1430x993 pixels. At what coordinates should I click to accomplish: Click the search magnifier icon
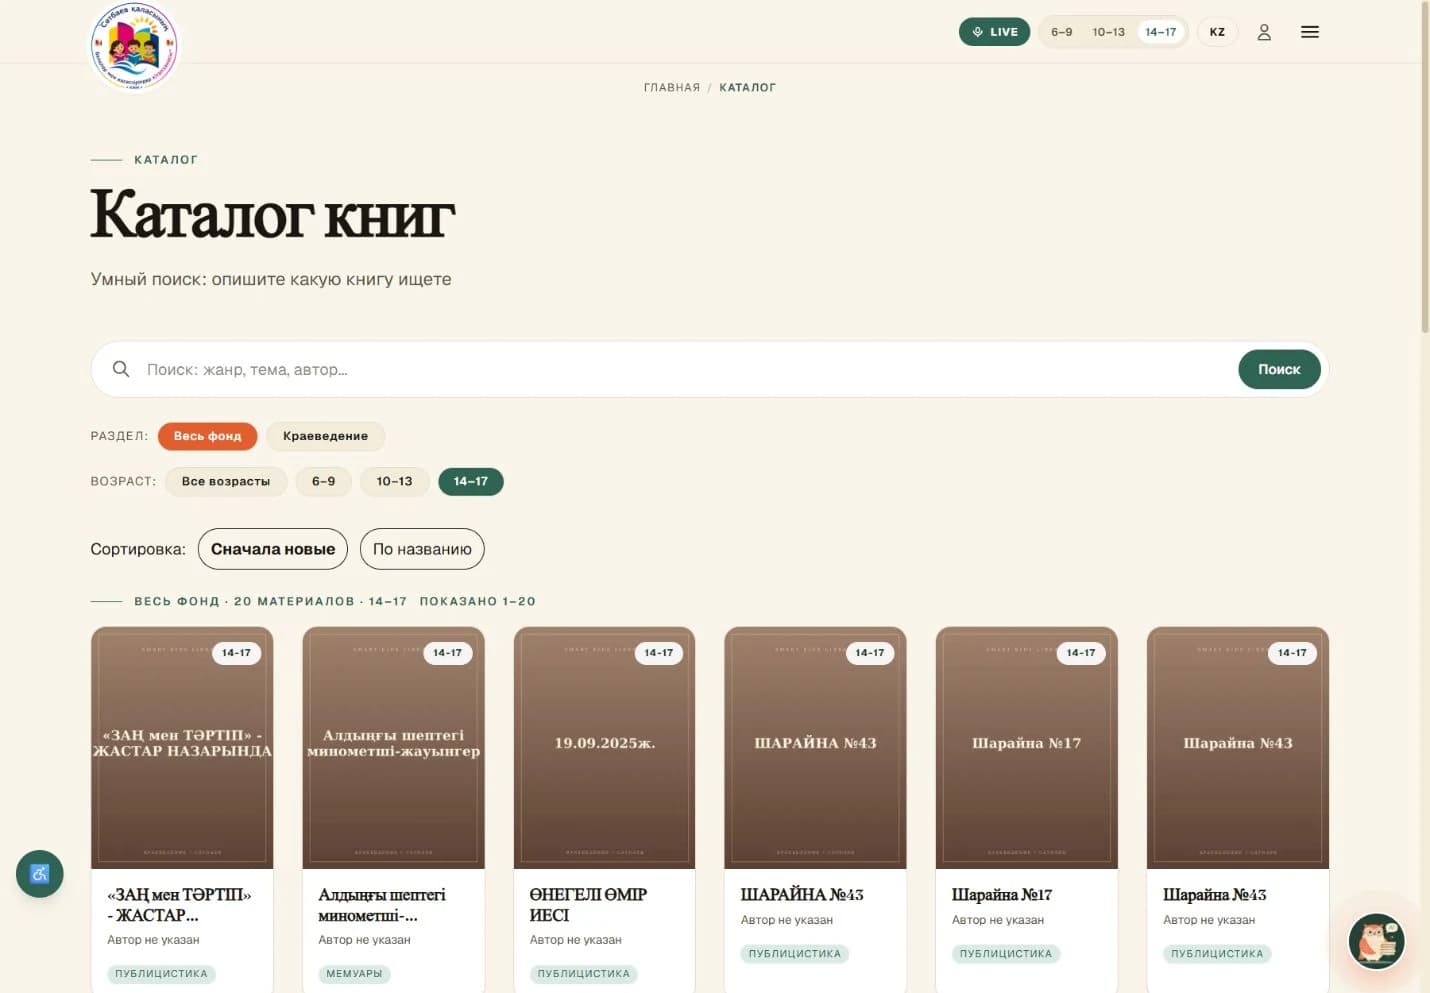(x=121, y=369)
